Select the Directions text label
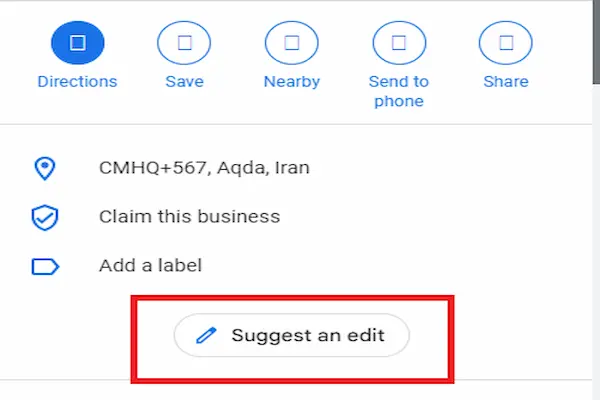 click(x=77, y=82)
